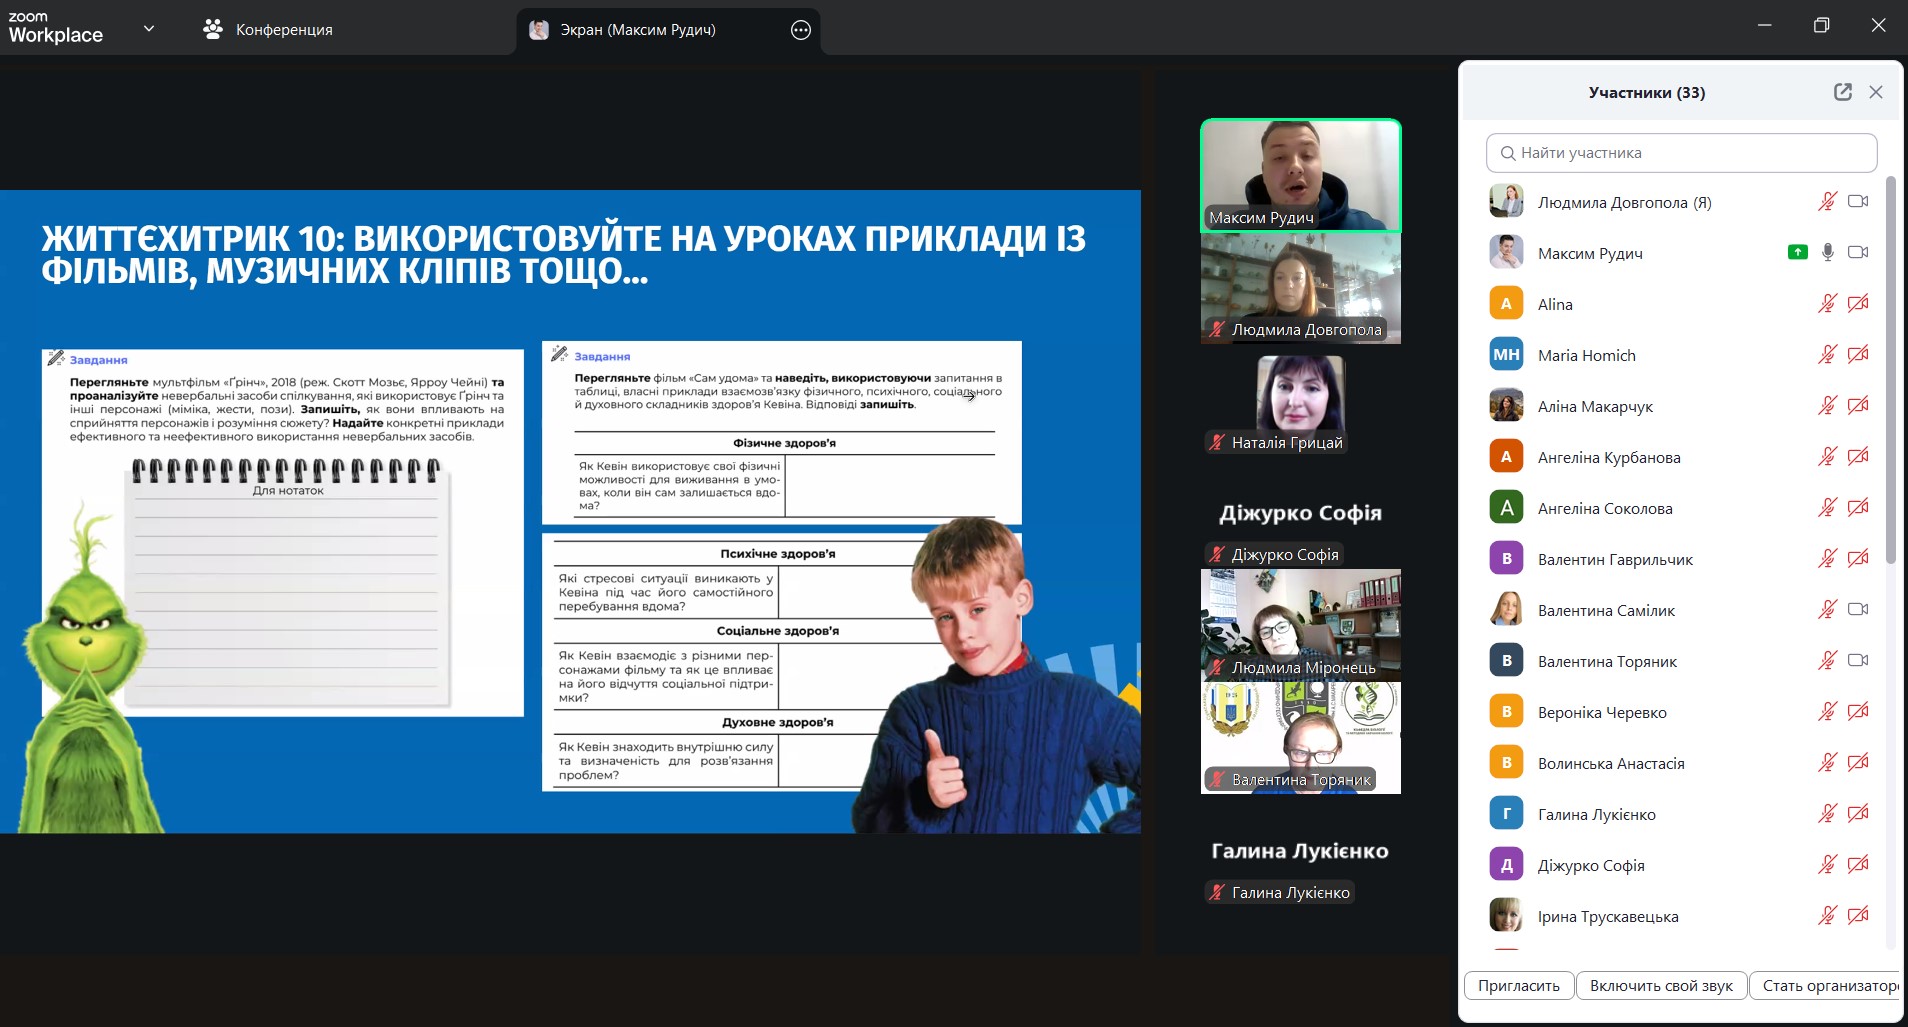Image resolution: width=1908 pixels, height=1027 pixels.
Task: Click microphone icon next to Максим Рудич
Action: (x=1827, y=253)
